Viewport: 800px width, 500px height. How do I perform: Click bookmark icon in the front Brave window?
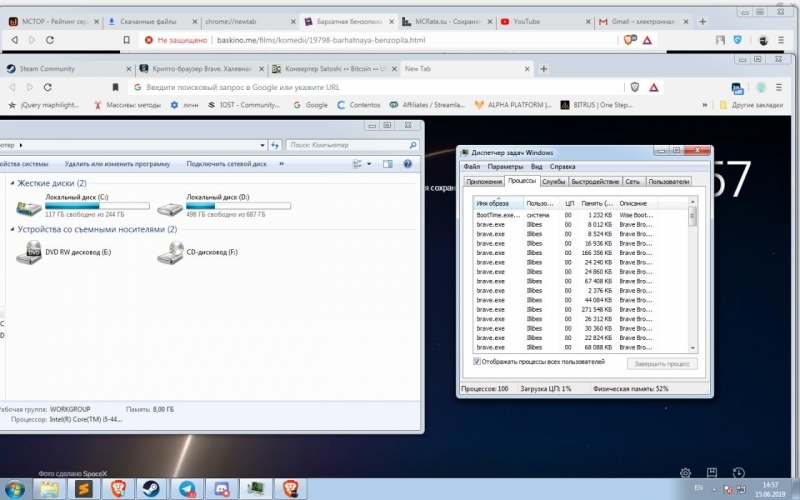(x=115, y=87)
